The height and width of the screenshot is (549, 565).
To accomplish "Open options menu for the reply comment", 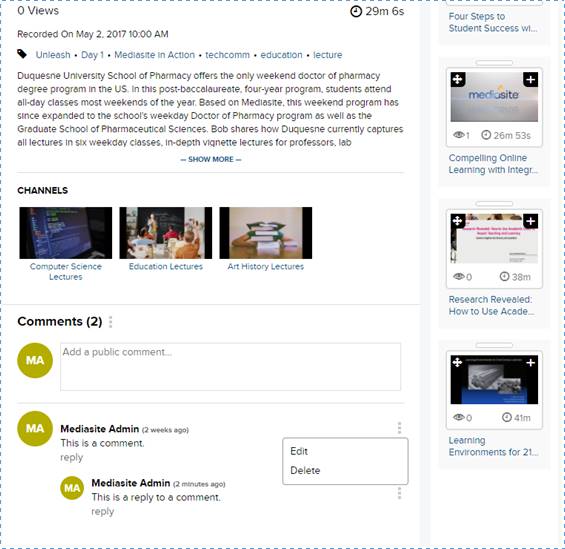I will (399, 493).
